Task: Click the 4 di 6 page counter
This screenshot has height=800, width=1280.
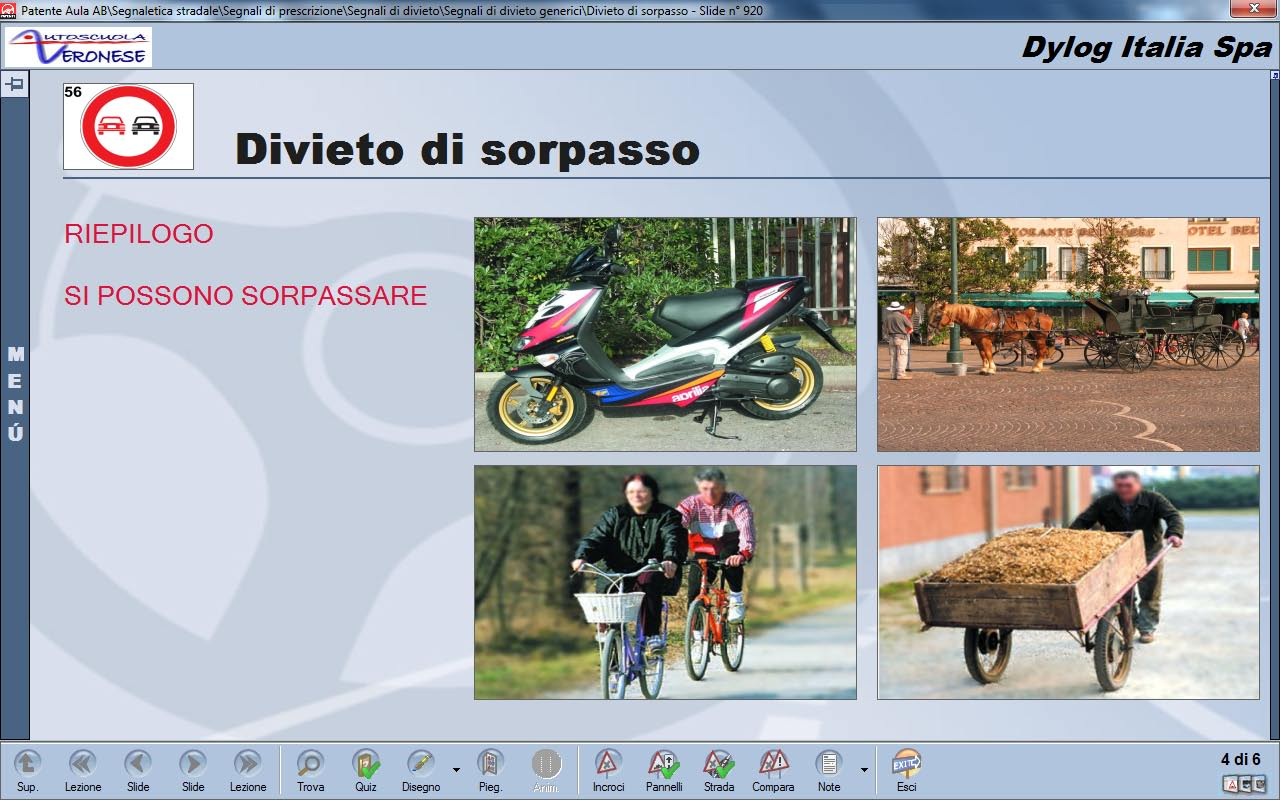Action: pyautogui.click(x=1240, y=759)
